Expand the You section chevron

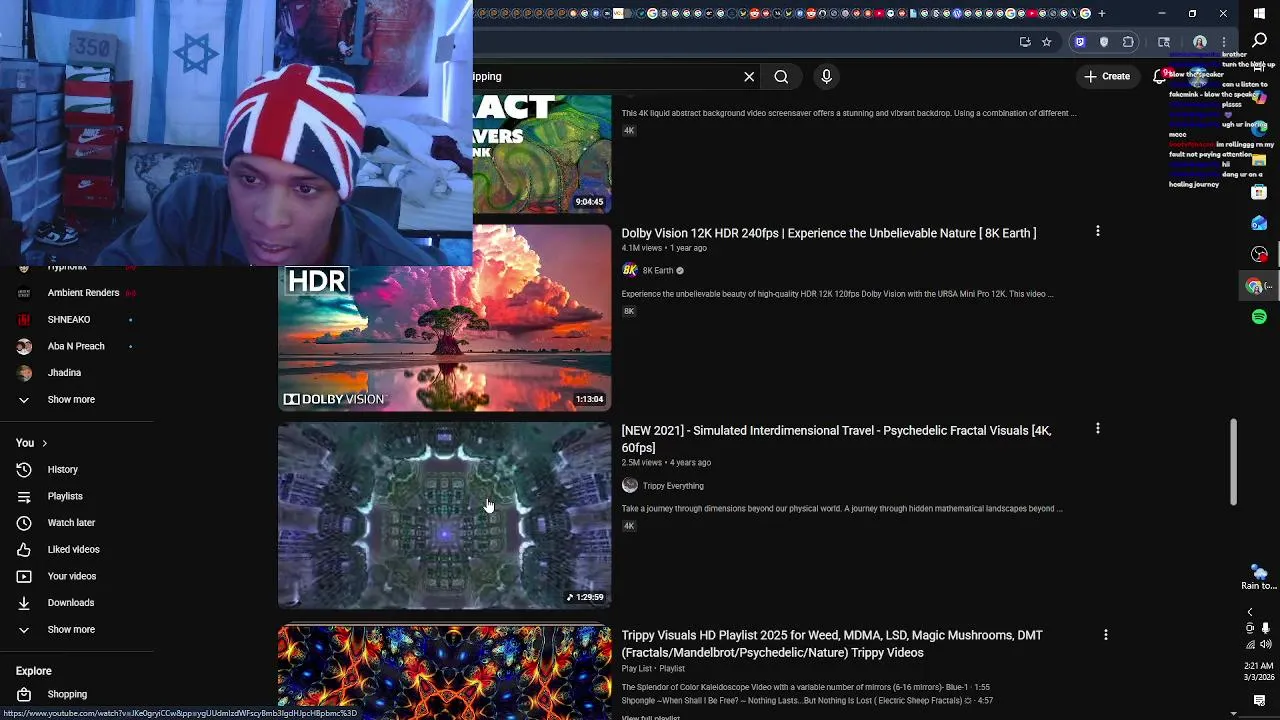click(x=44, y=443)
